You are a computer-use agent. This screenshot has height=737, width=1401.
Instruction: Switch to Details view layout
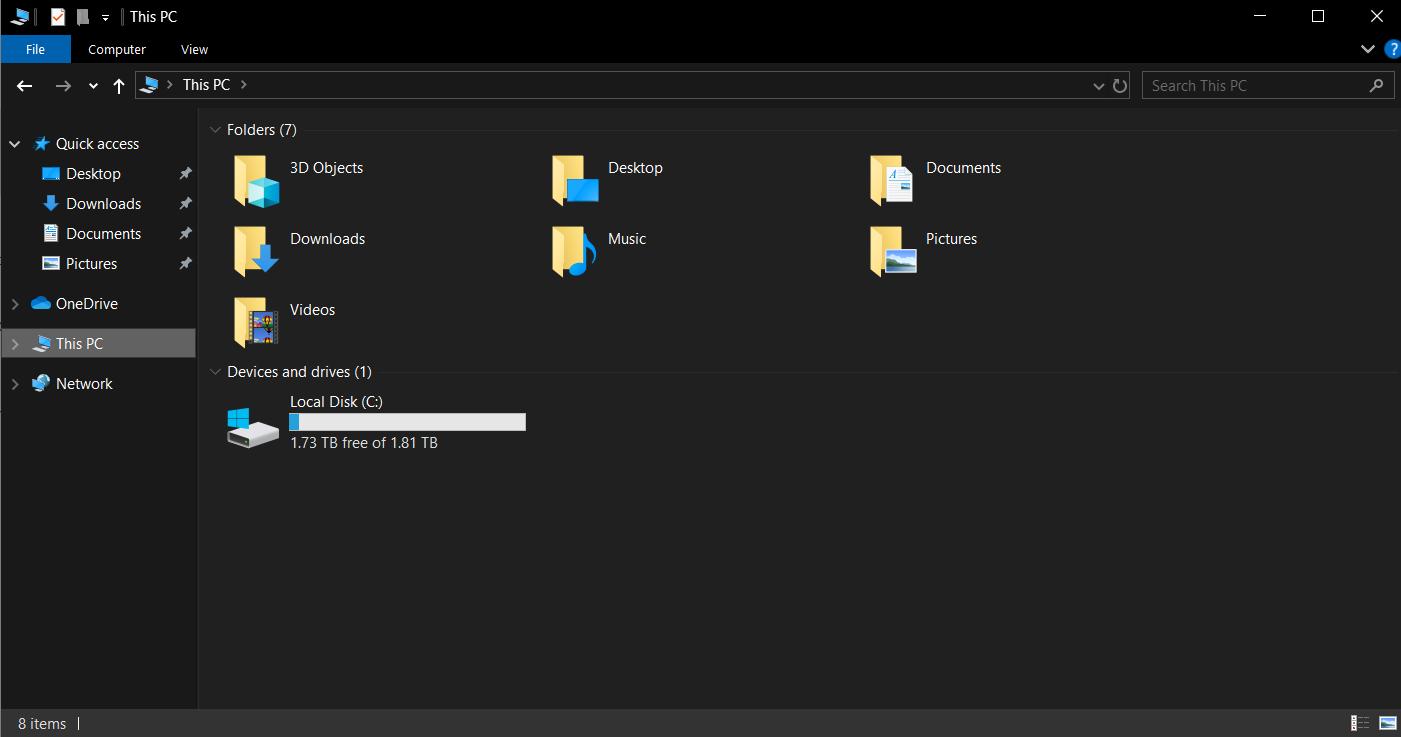1360,723
